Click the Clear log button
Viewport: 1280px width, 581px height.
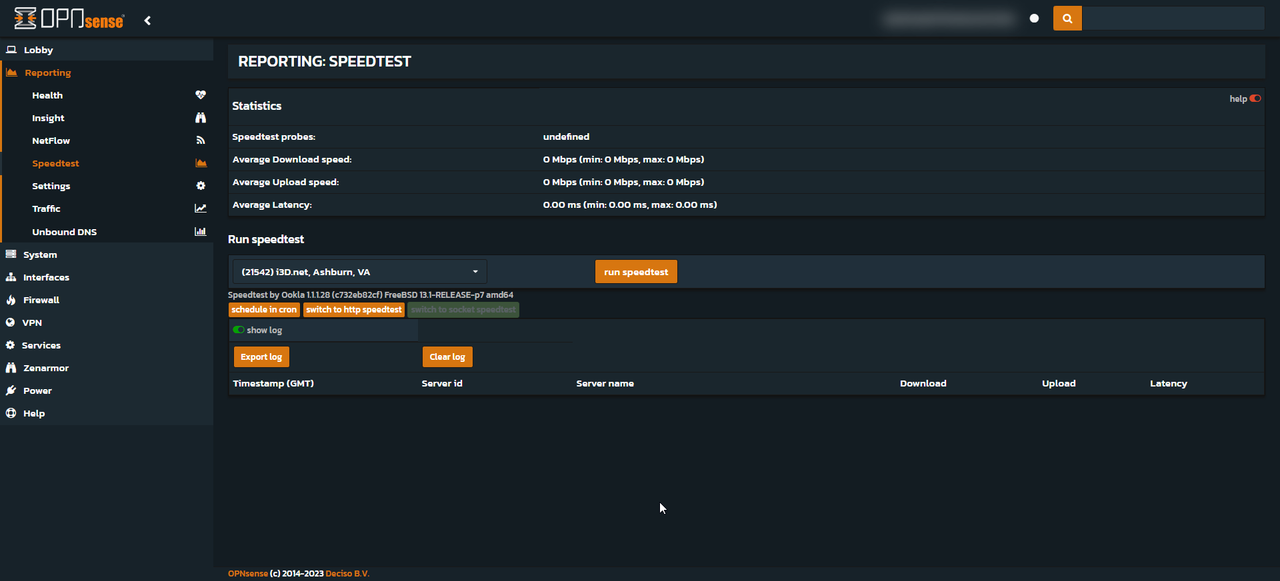447,357
